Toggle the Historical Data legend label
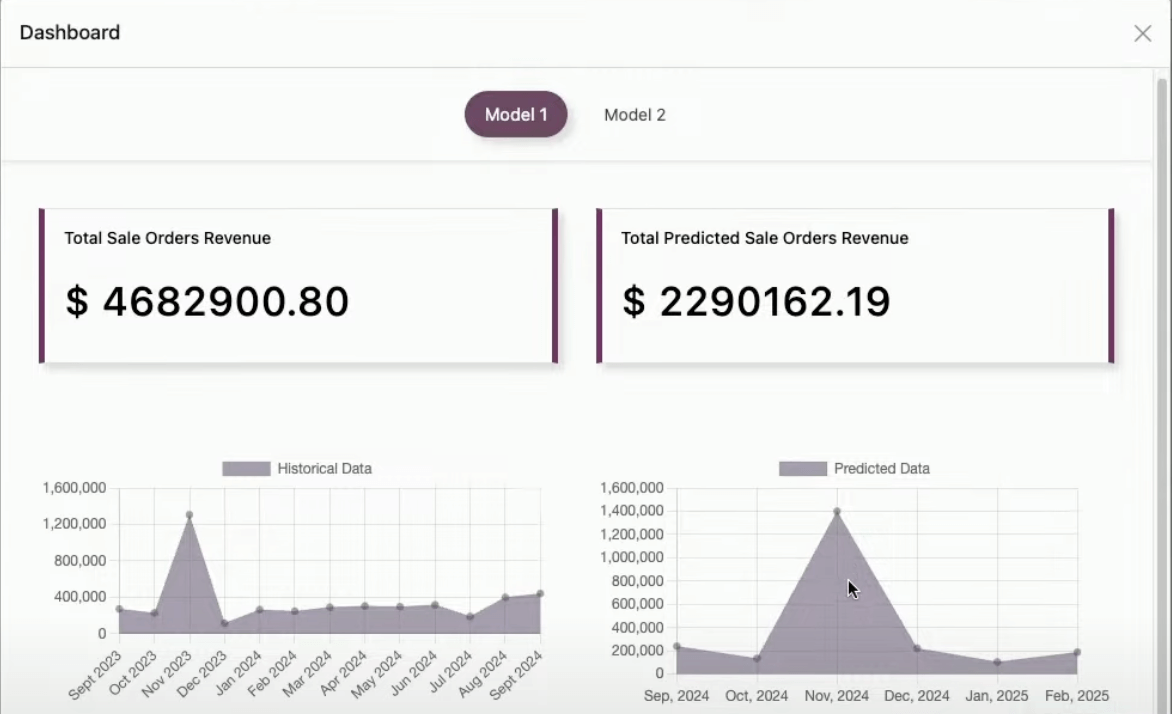 point(324,468)
